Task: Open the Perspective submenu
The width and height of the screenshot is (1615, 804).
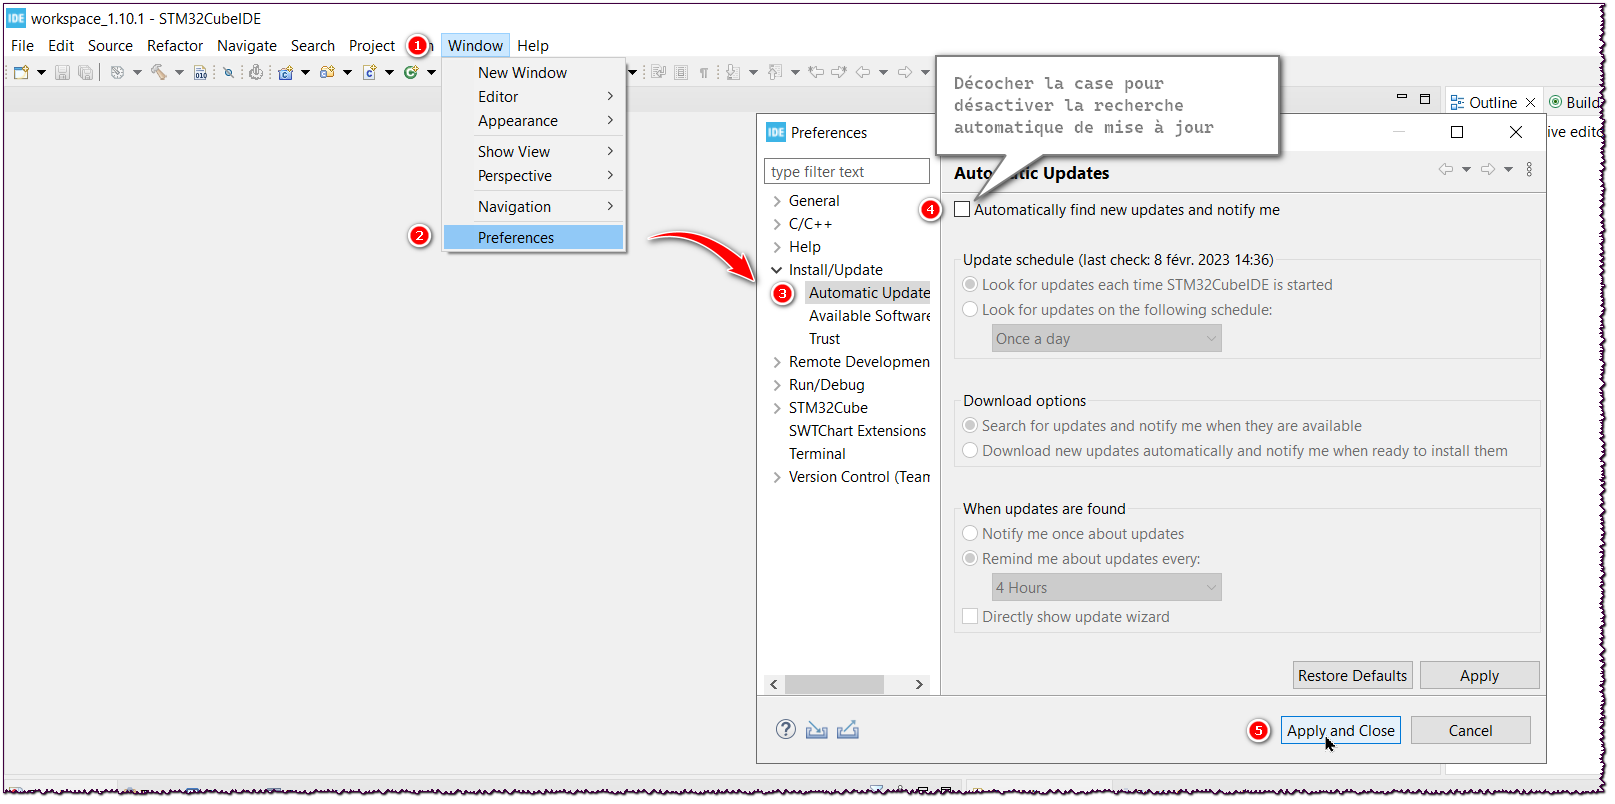Action: click(x=533, y=175)
